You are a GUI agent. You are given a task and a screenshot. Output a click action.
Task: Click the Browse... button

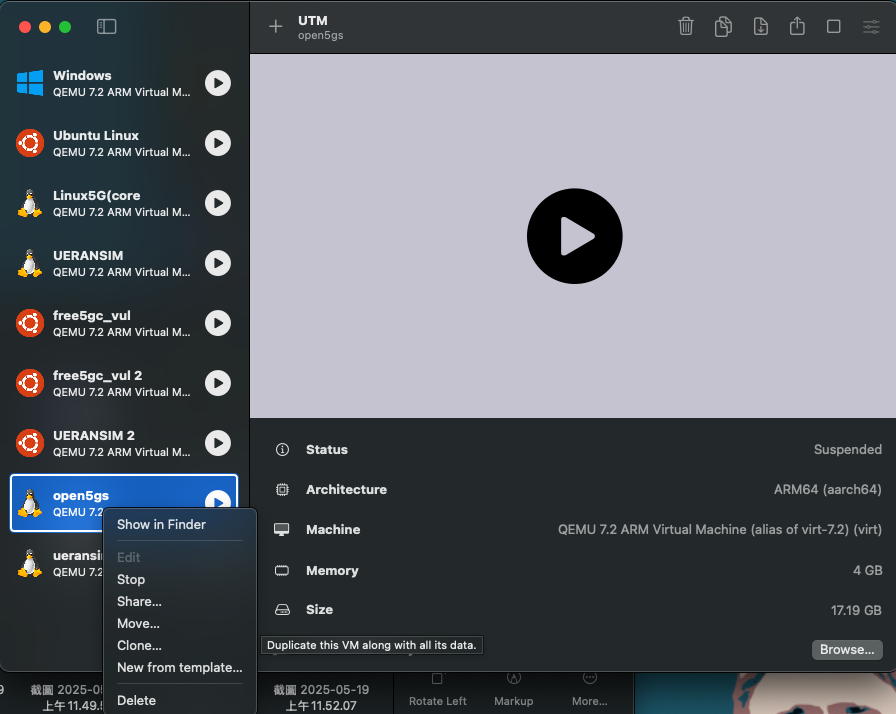pos(847,649)
